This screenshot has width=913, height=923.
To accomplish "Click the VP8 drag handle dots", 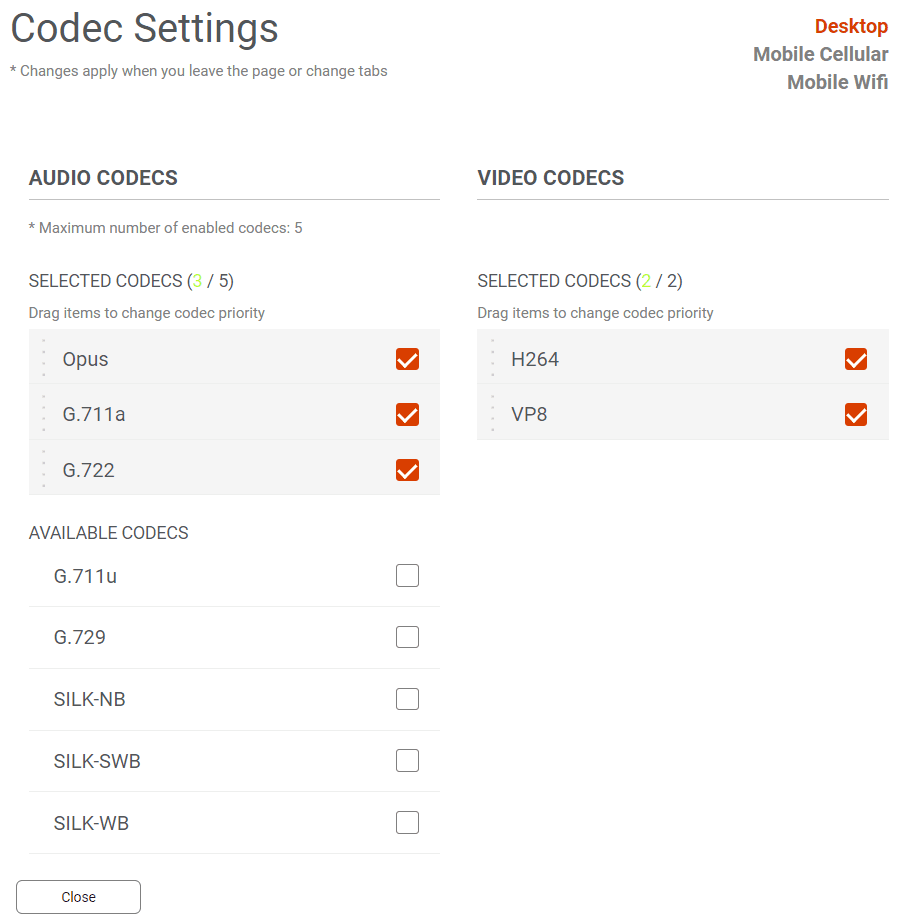I will [493, 414].
